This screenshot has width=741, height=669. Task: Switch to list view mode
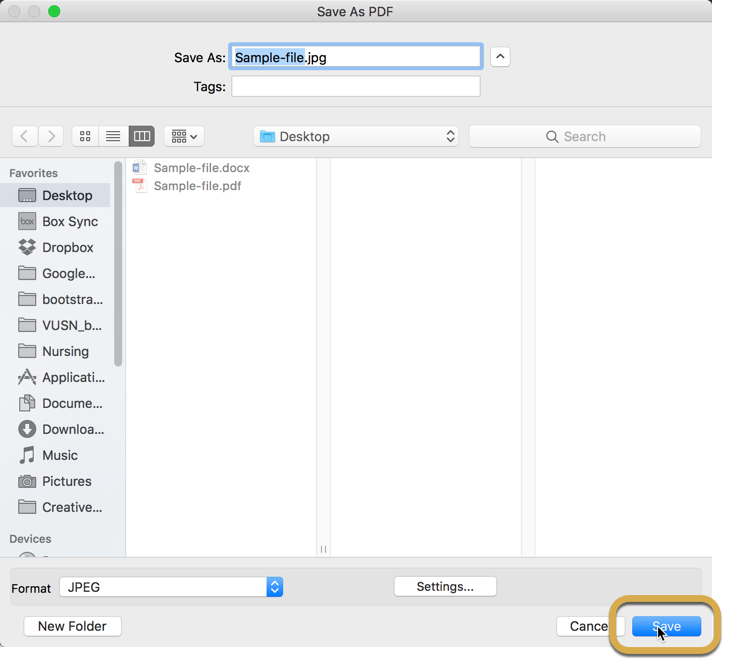(x=113, y=136)
